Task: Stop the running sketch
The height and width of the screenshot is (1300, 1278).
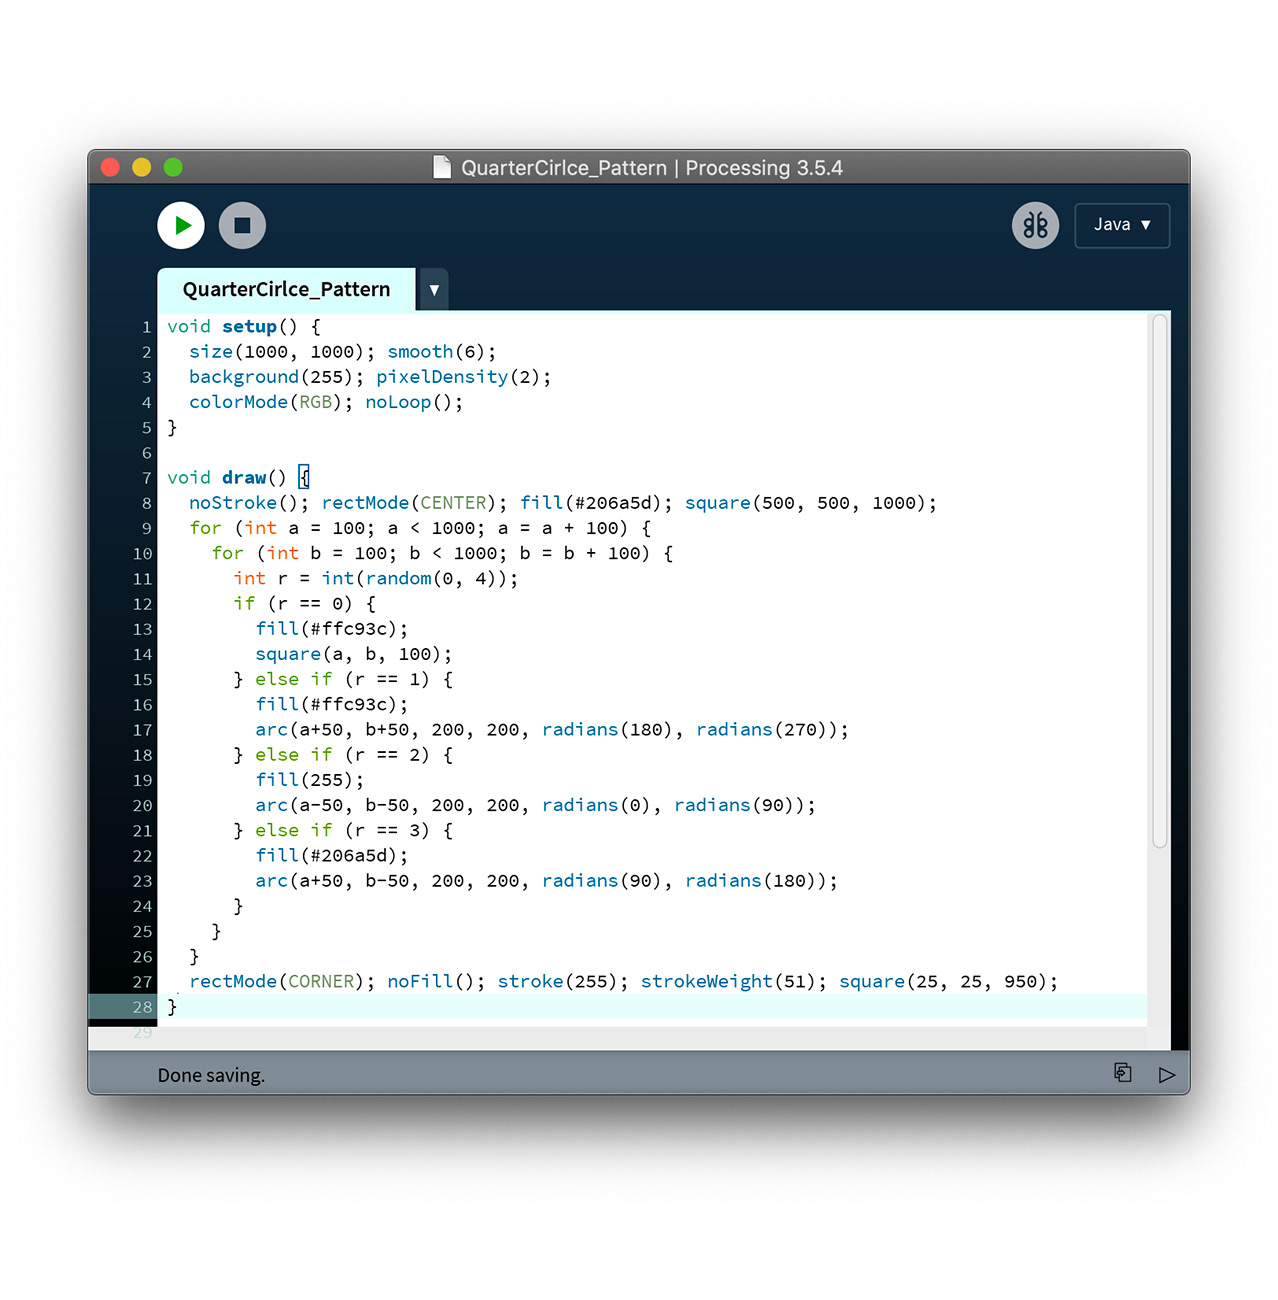Action: (242, 225)
